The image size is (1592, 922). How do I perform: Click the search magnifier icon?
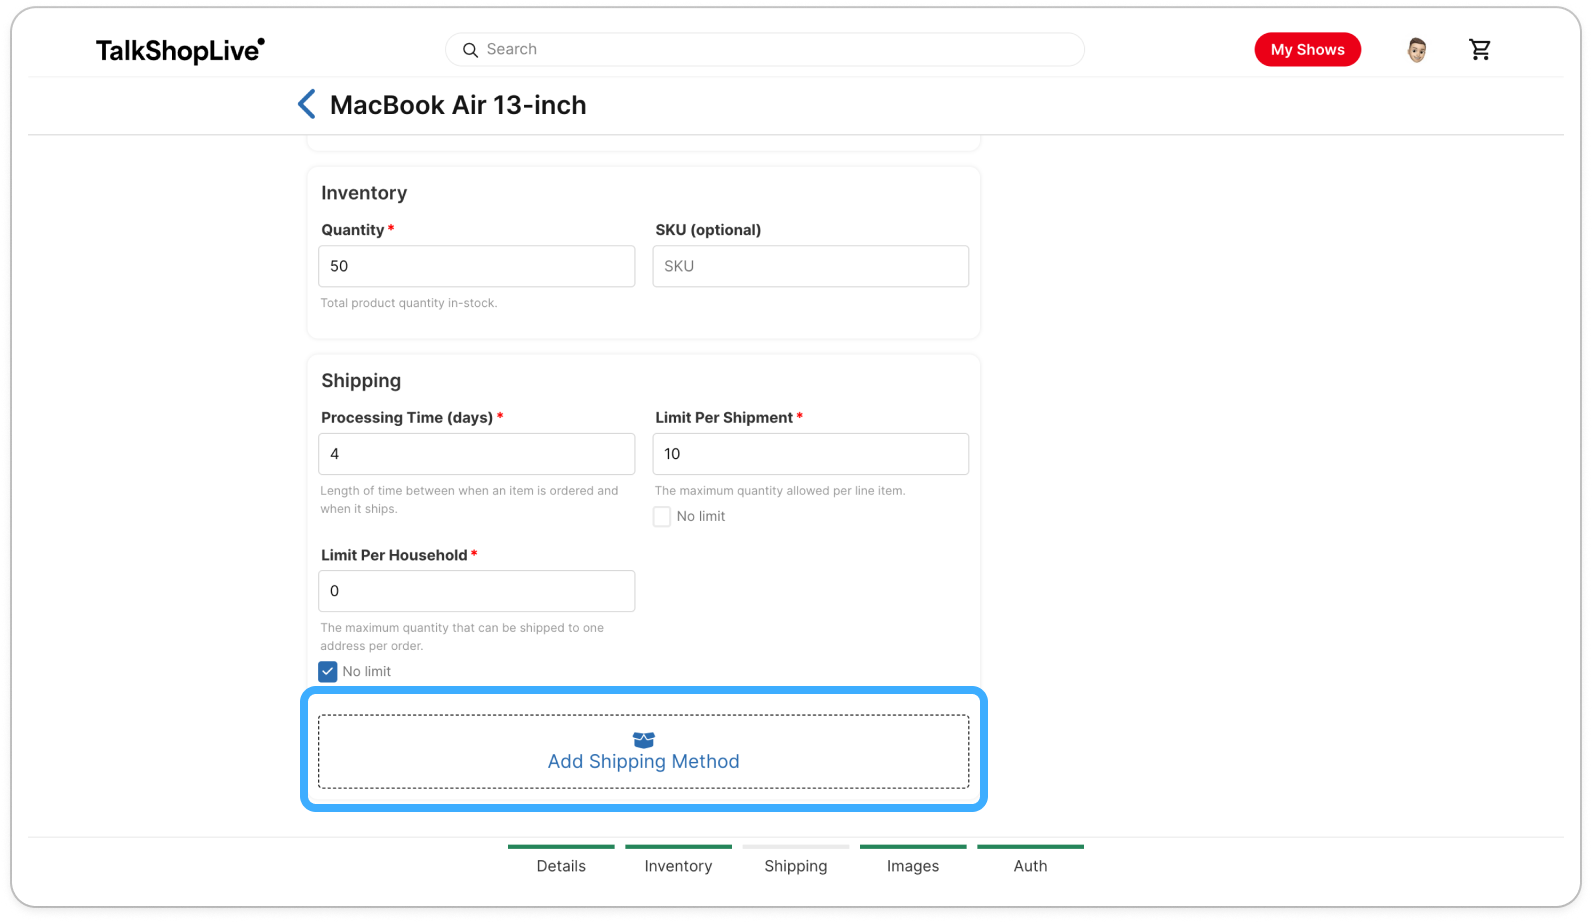pos(470,50)
